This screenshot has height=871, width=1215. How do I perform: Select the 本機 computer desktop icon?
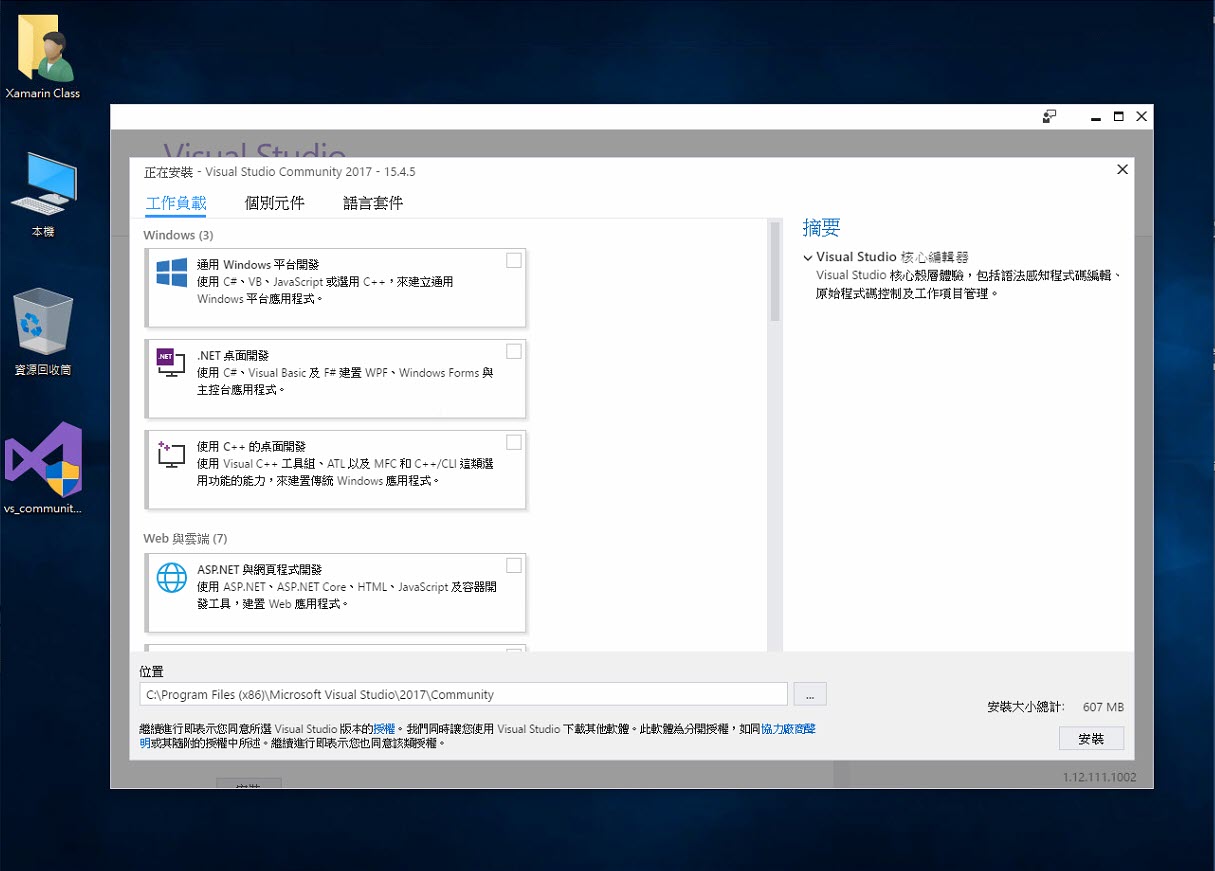[43, 195]
